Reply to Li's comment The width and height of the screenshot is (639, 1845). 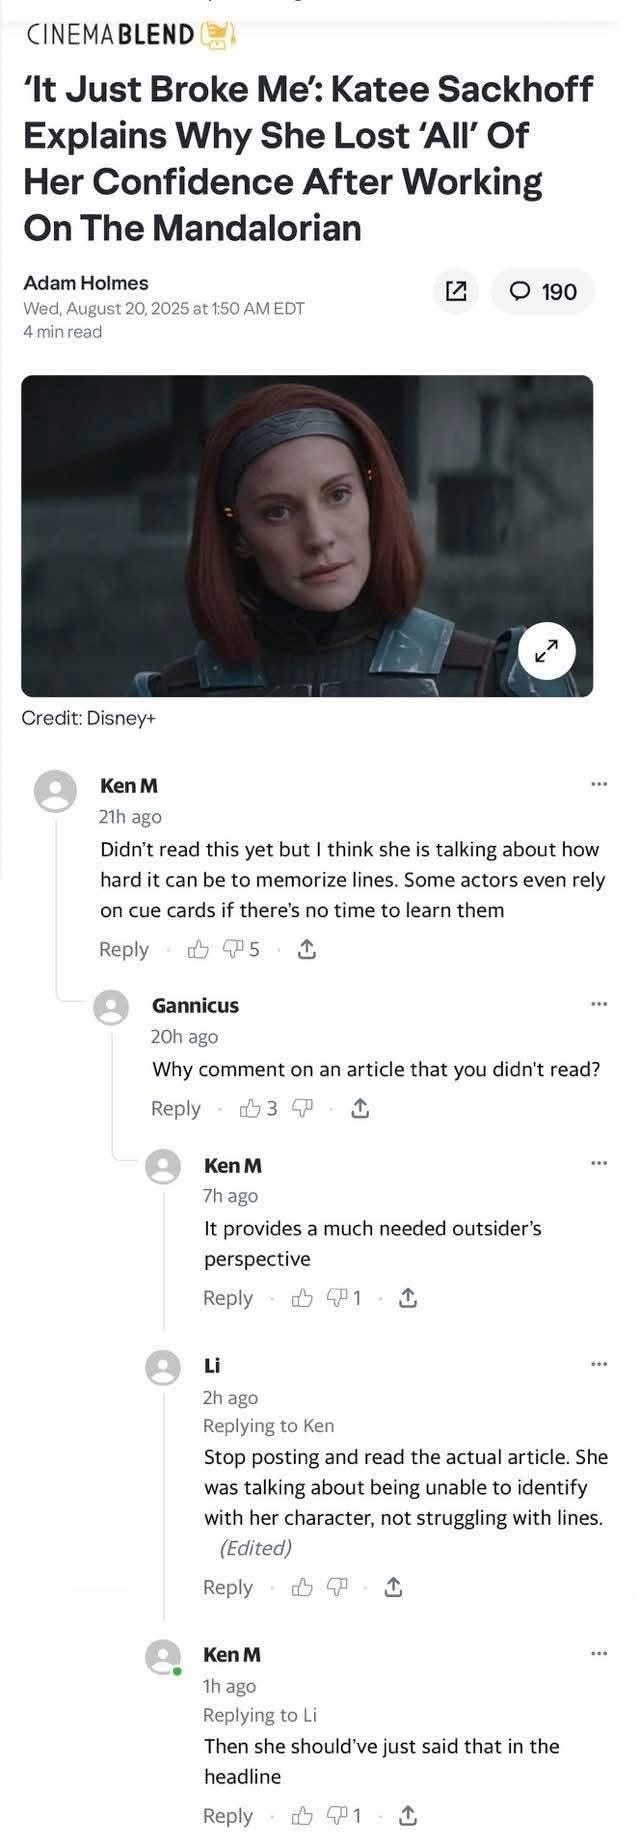pos(228,1587)
